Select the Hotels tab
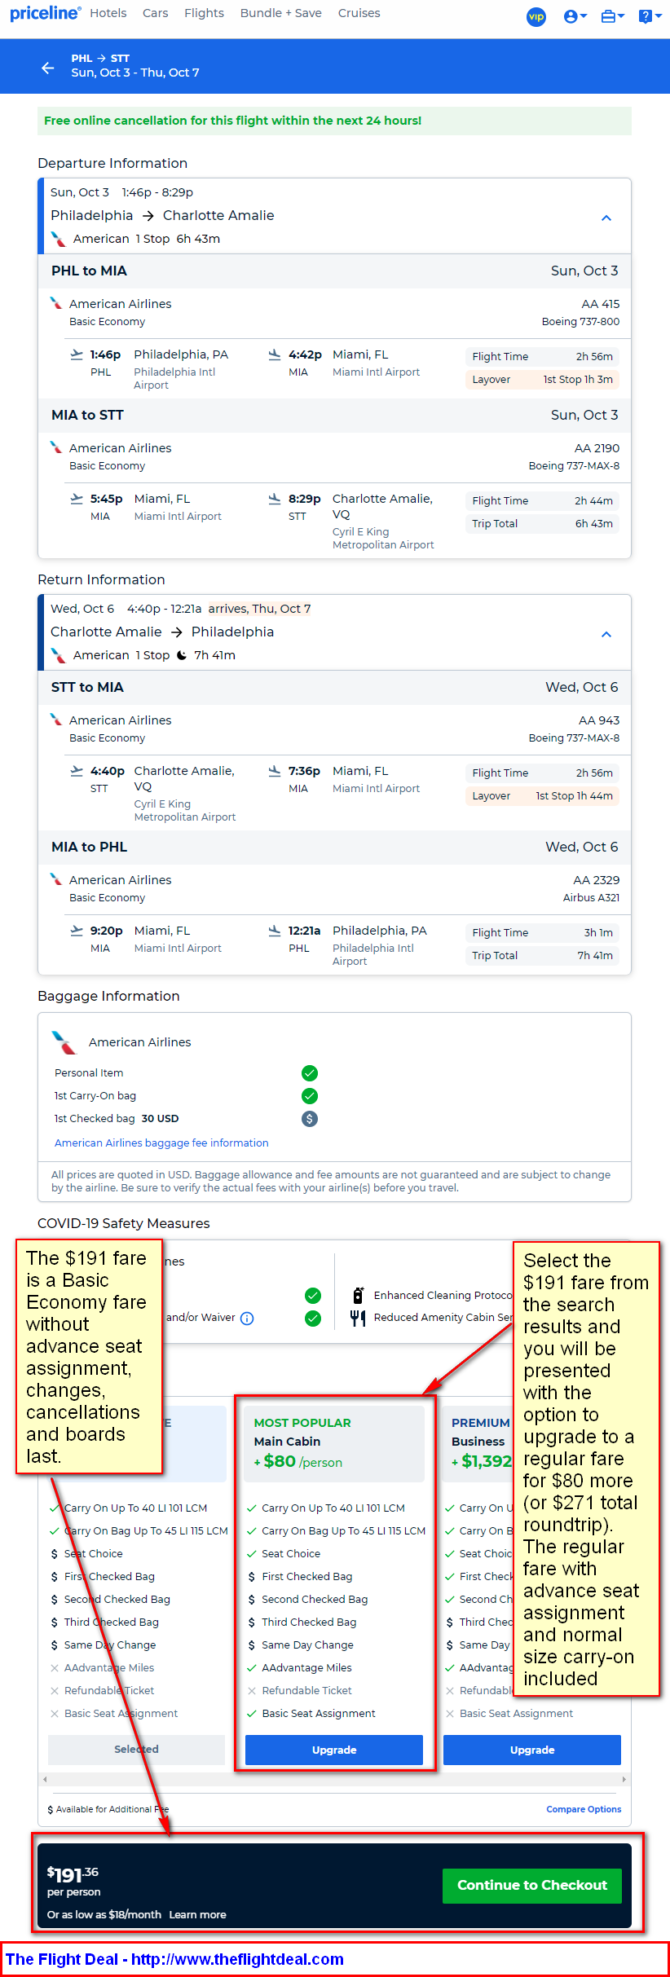This screenshot has height=1977, width=670. (x=108, y=13)
